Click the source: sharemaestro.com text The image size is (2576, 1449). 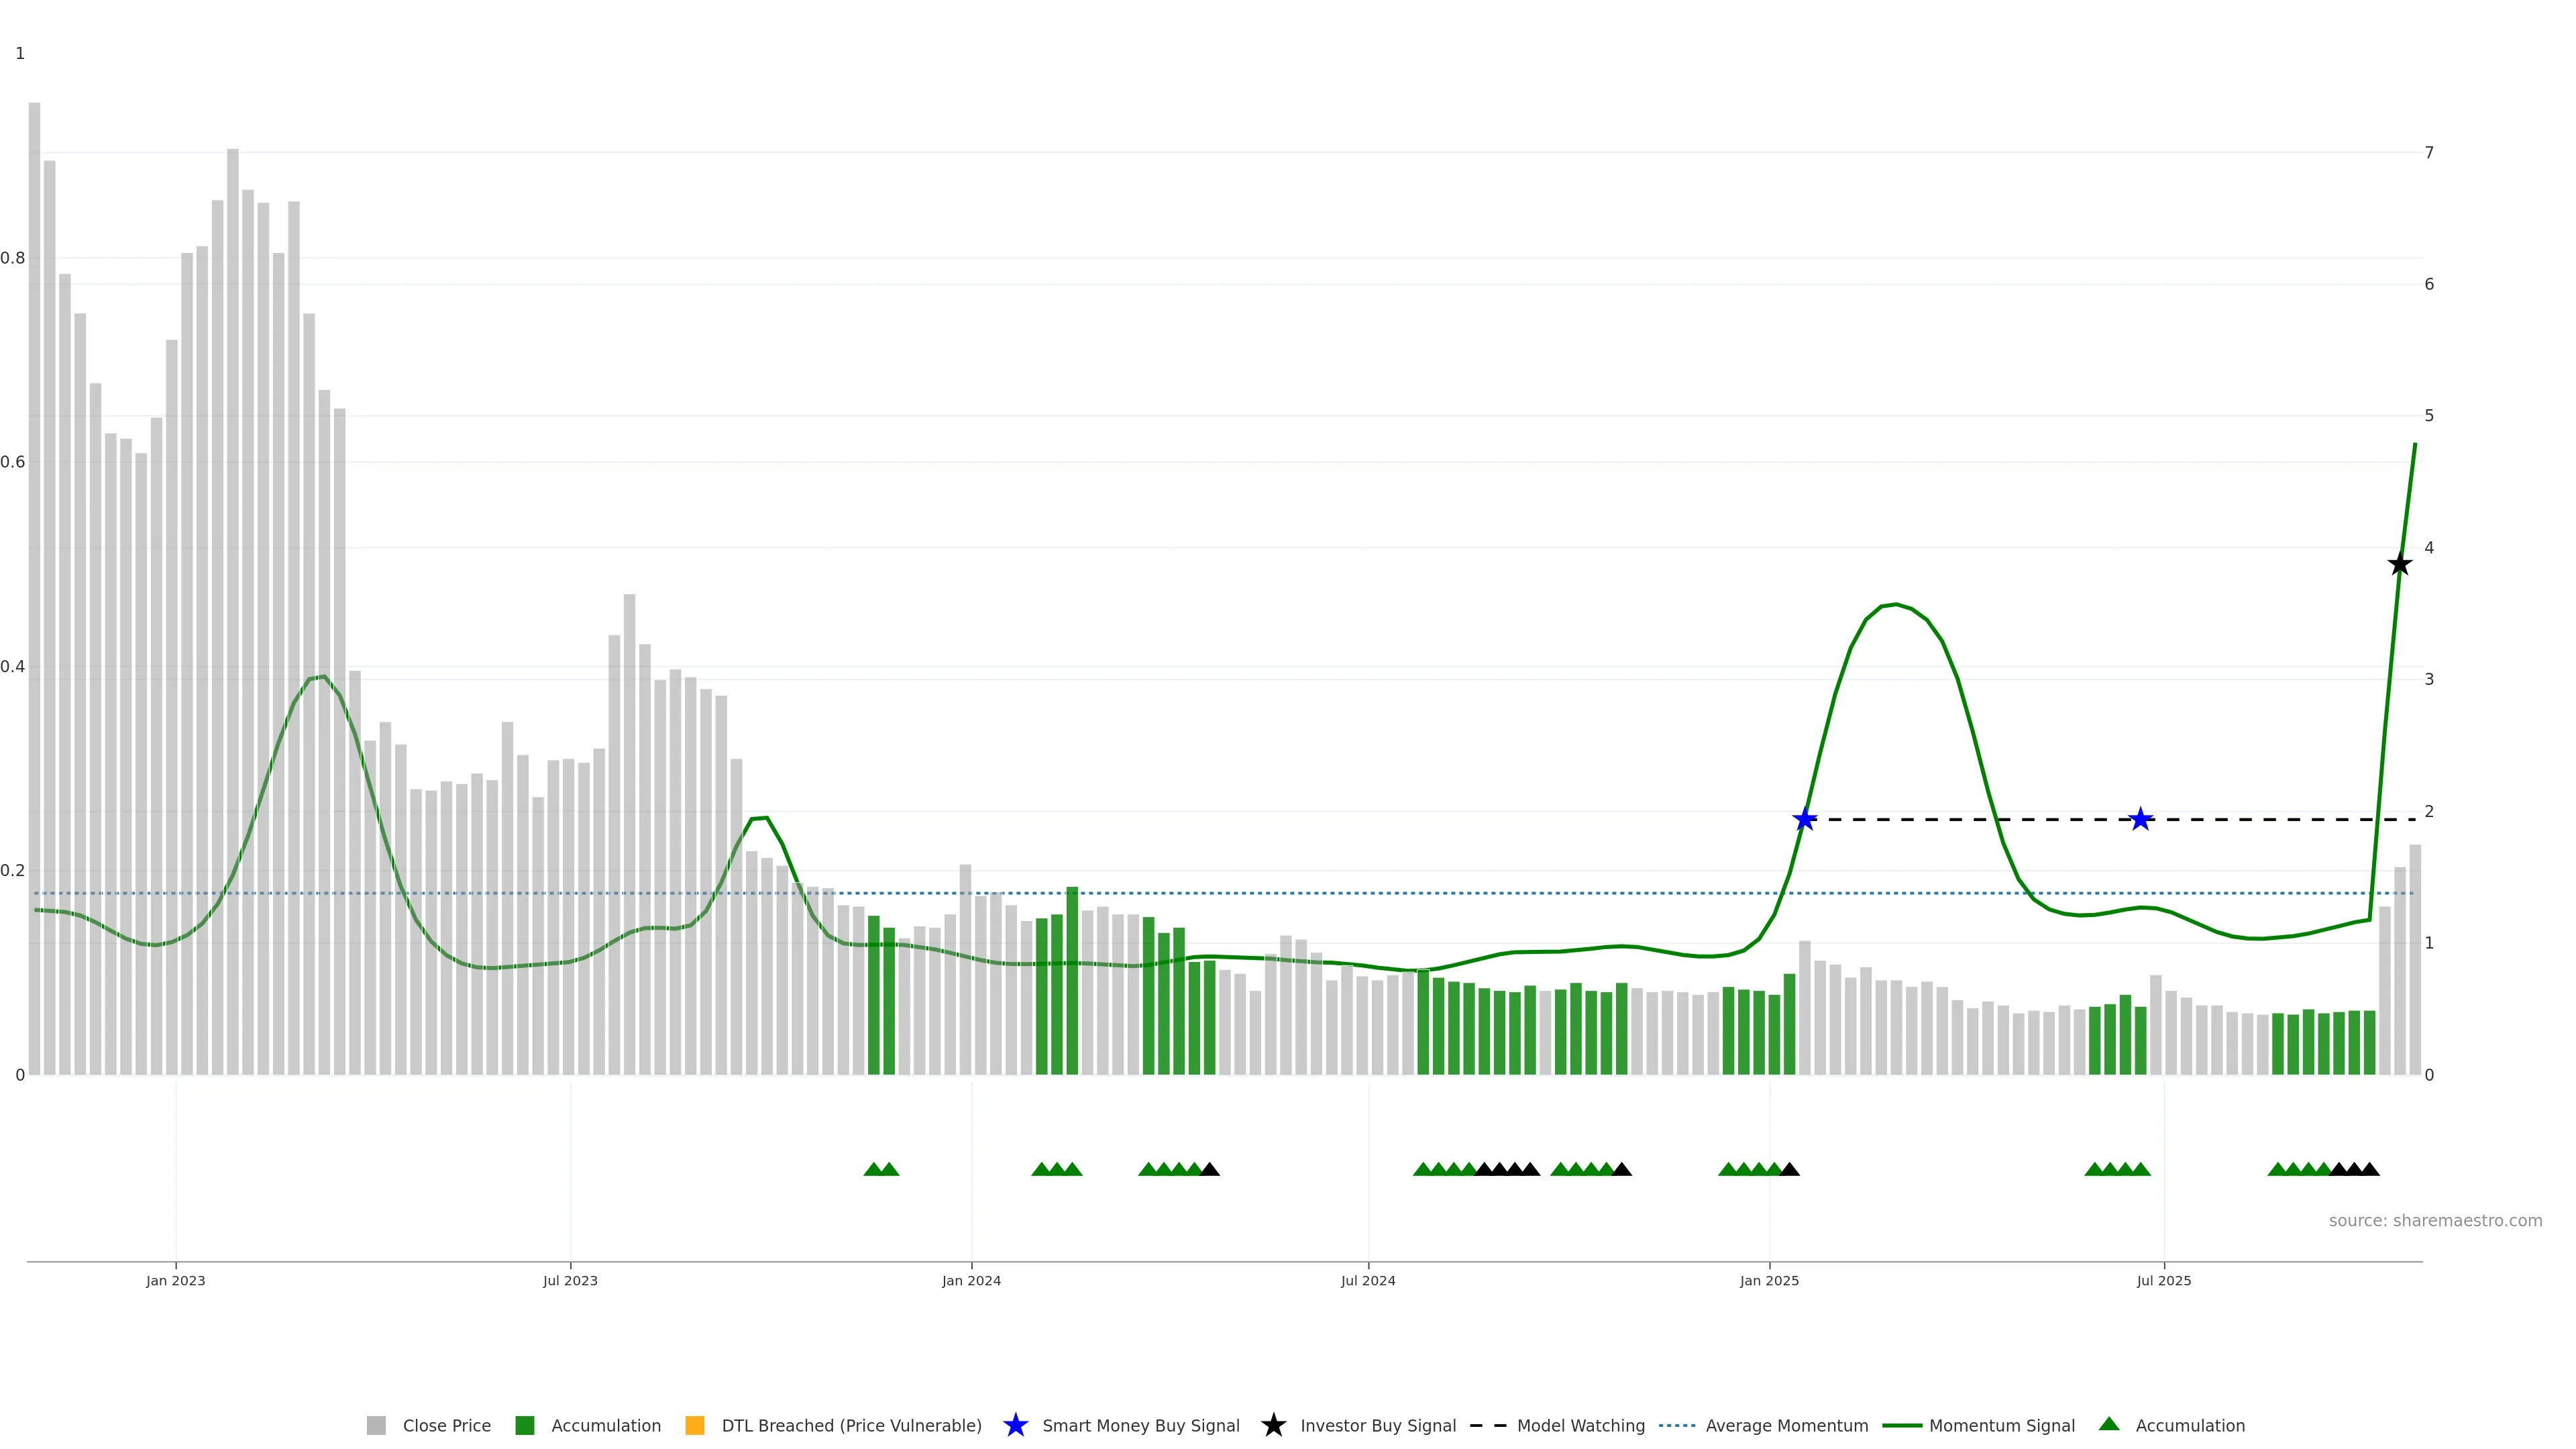2435,1220
